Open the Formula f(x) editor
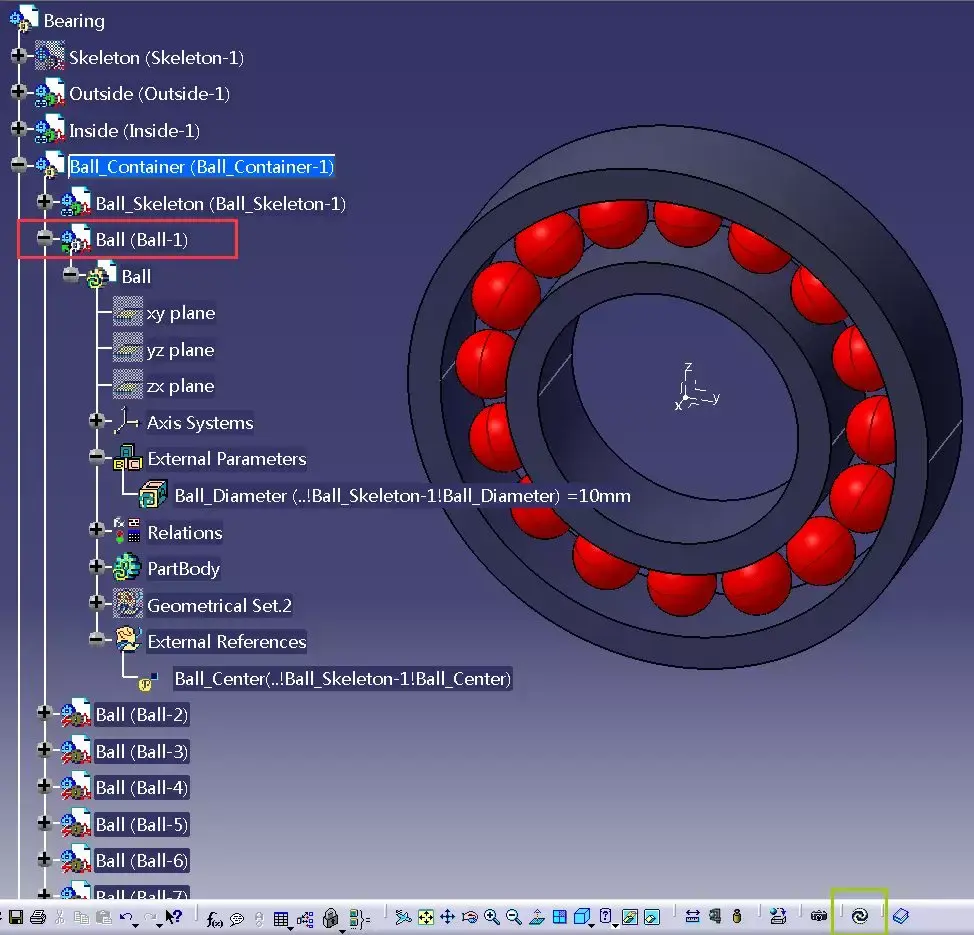Image resolution: width=974 pixels, height=935 pixels. click(x=213, y=917)
